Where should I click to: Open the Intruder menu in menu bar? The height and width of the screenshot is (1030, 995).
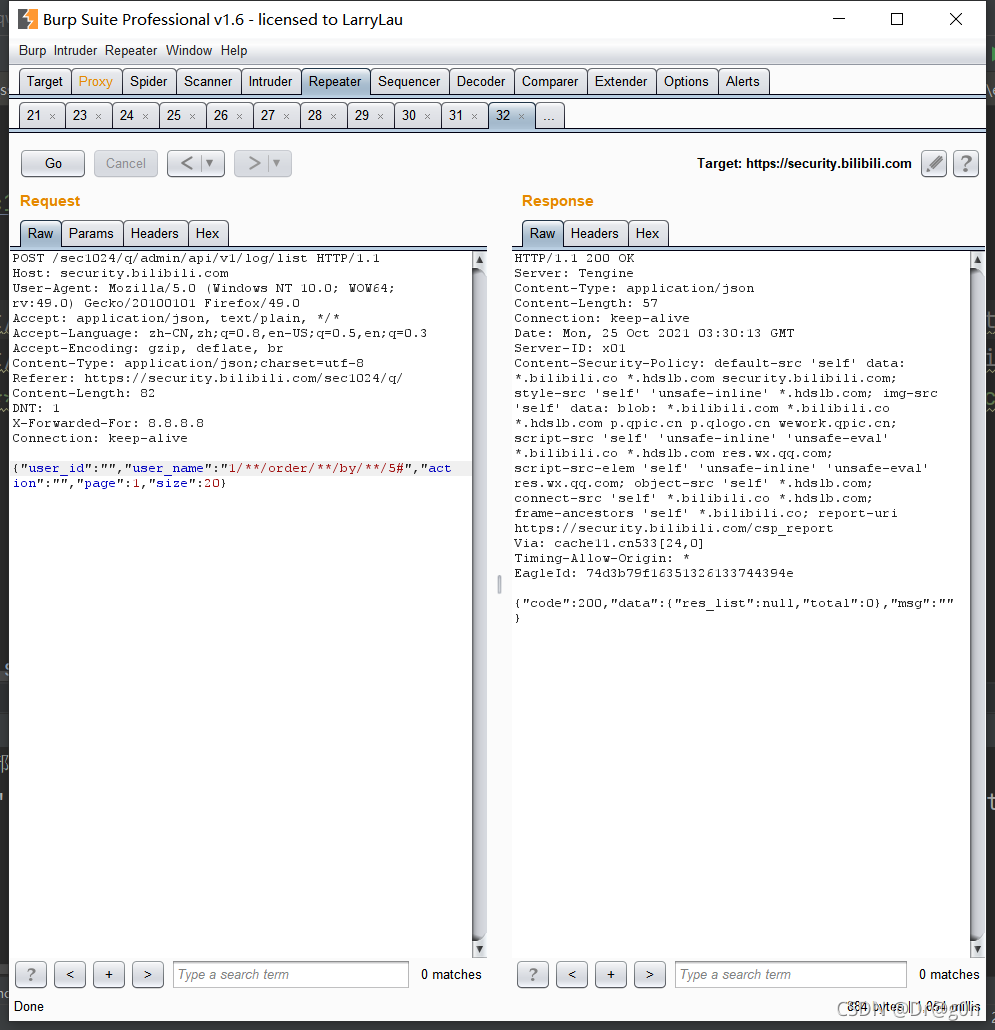75,51
